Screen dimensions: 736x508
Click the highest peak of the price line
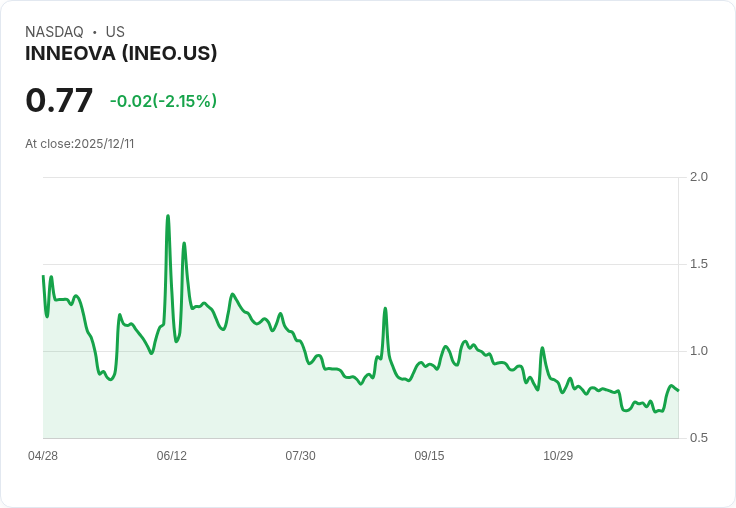(168, 216)
